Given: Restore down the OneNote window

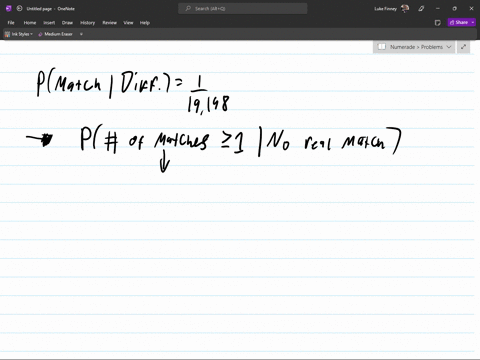Looking at the screenshot, I should click(x=454, y=9).
